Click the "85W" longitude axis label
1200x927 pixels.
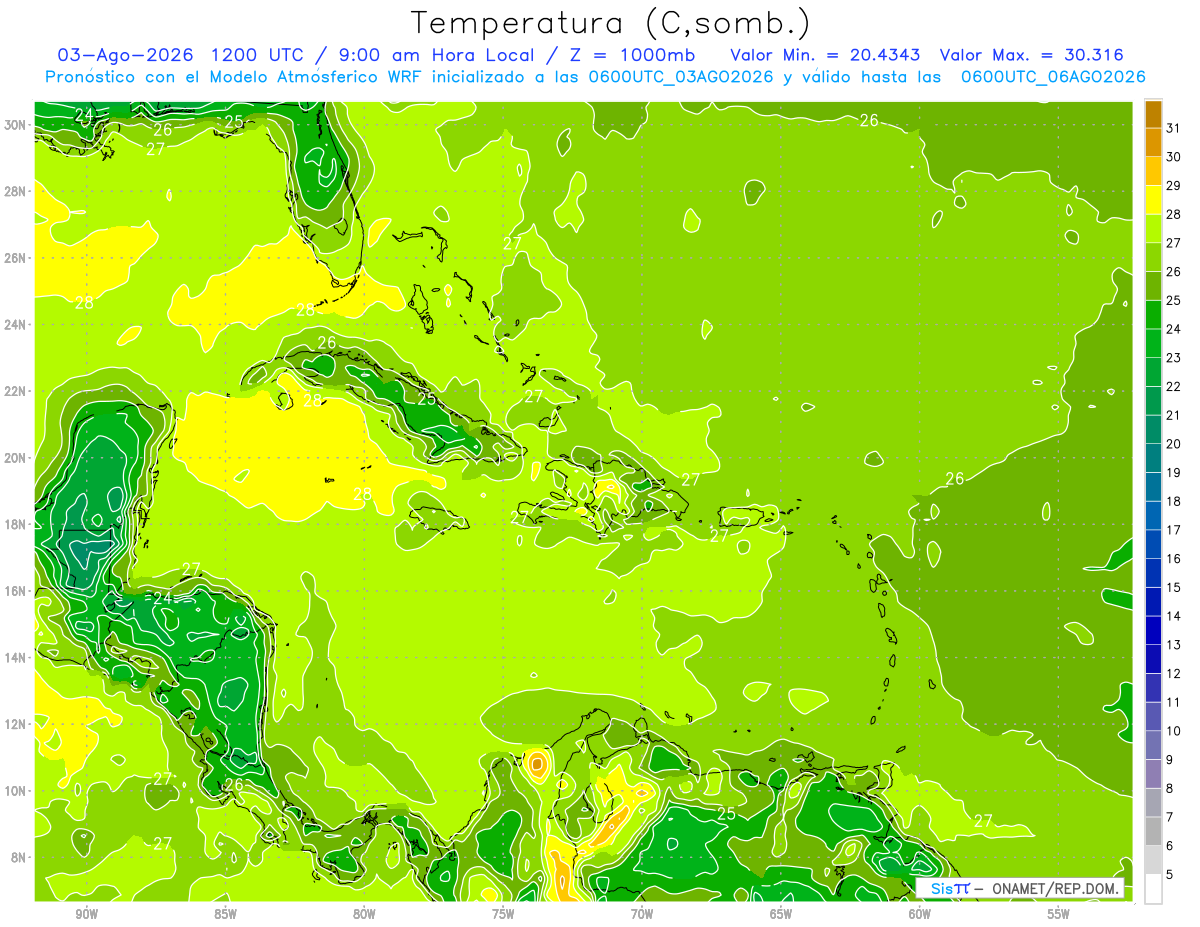pos(225,914)
